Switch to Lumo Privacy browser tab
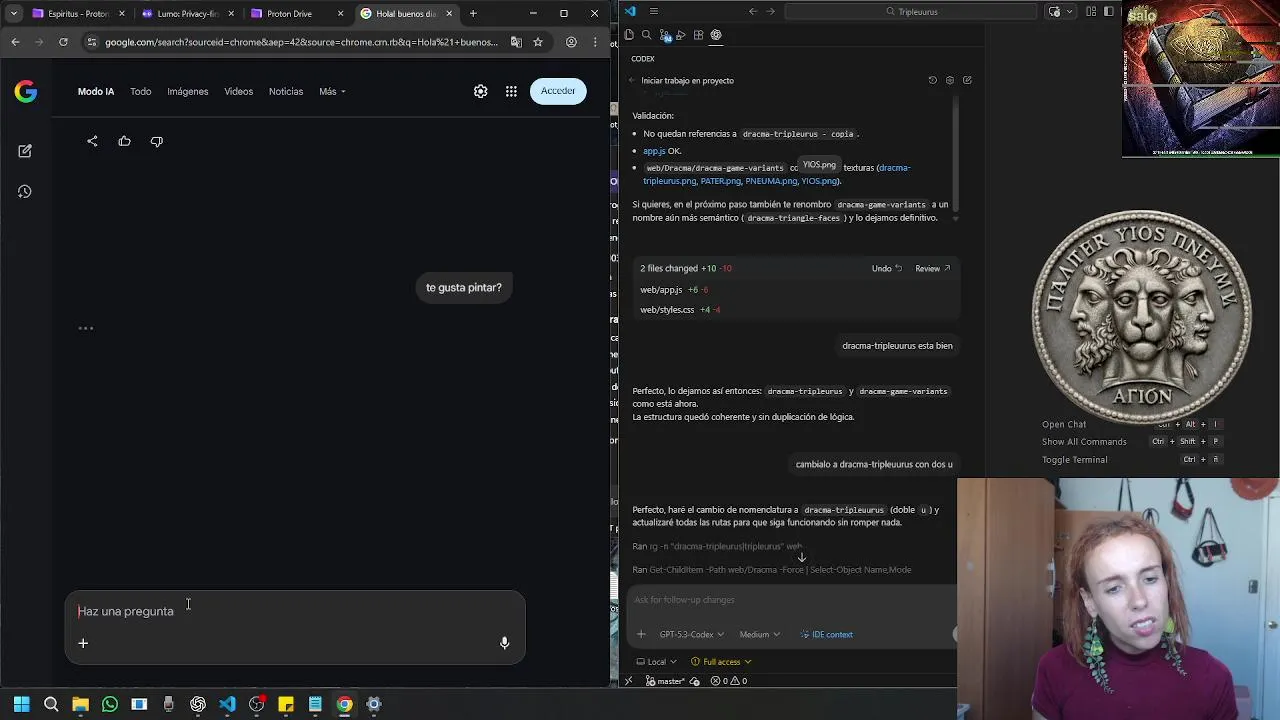Image resolution: width=1280 pixels, height=720 pixels. point(186,13)
